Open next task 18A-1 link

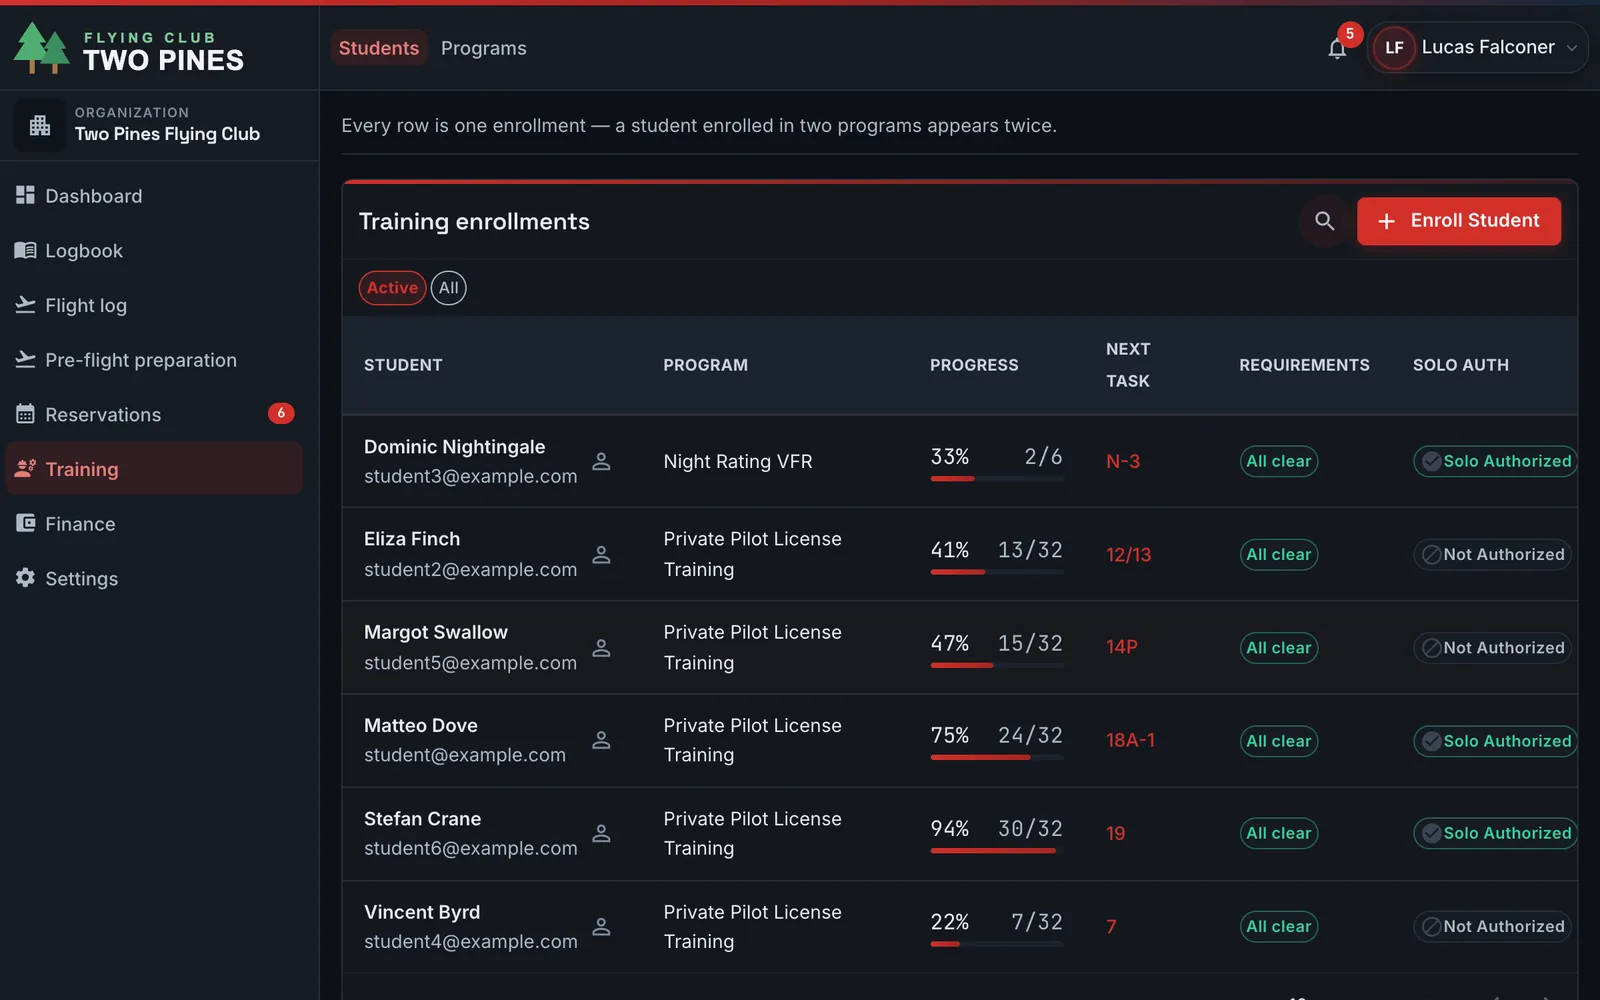tap(1130, 740)
